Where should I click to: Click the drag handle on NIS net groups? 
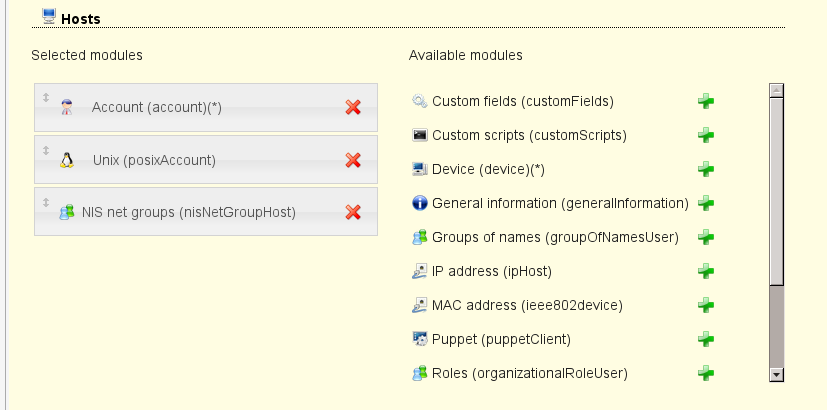[45, 202]
